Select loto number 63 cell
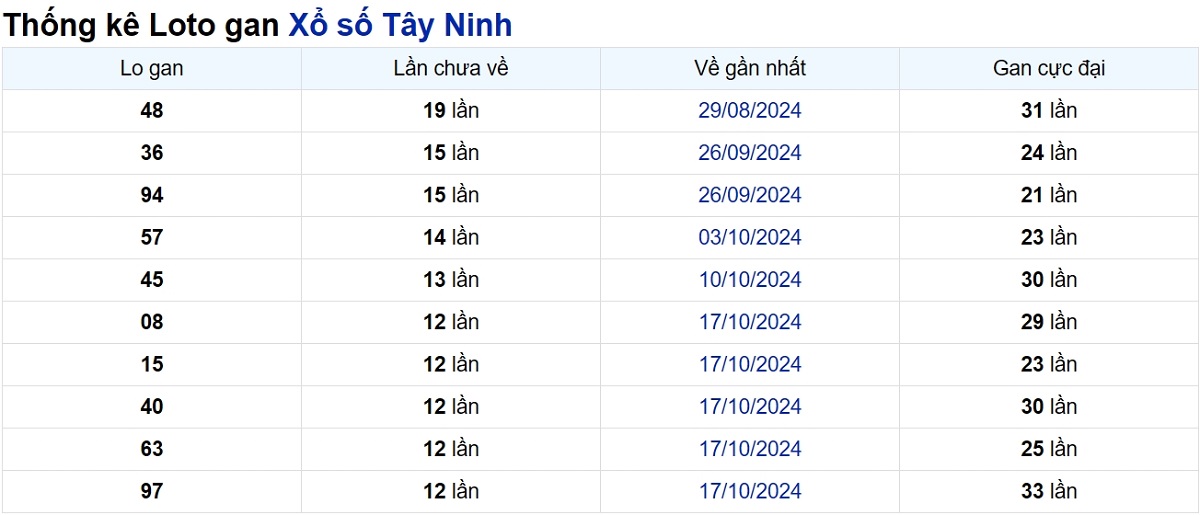Image resolution: width=1200 pixels, height=515 pixels. [x=152, y=449]
